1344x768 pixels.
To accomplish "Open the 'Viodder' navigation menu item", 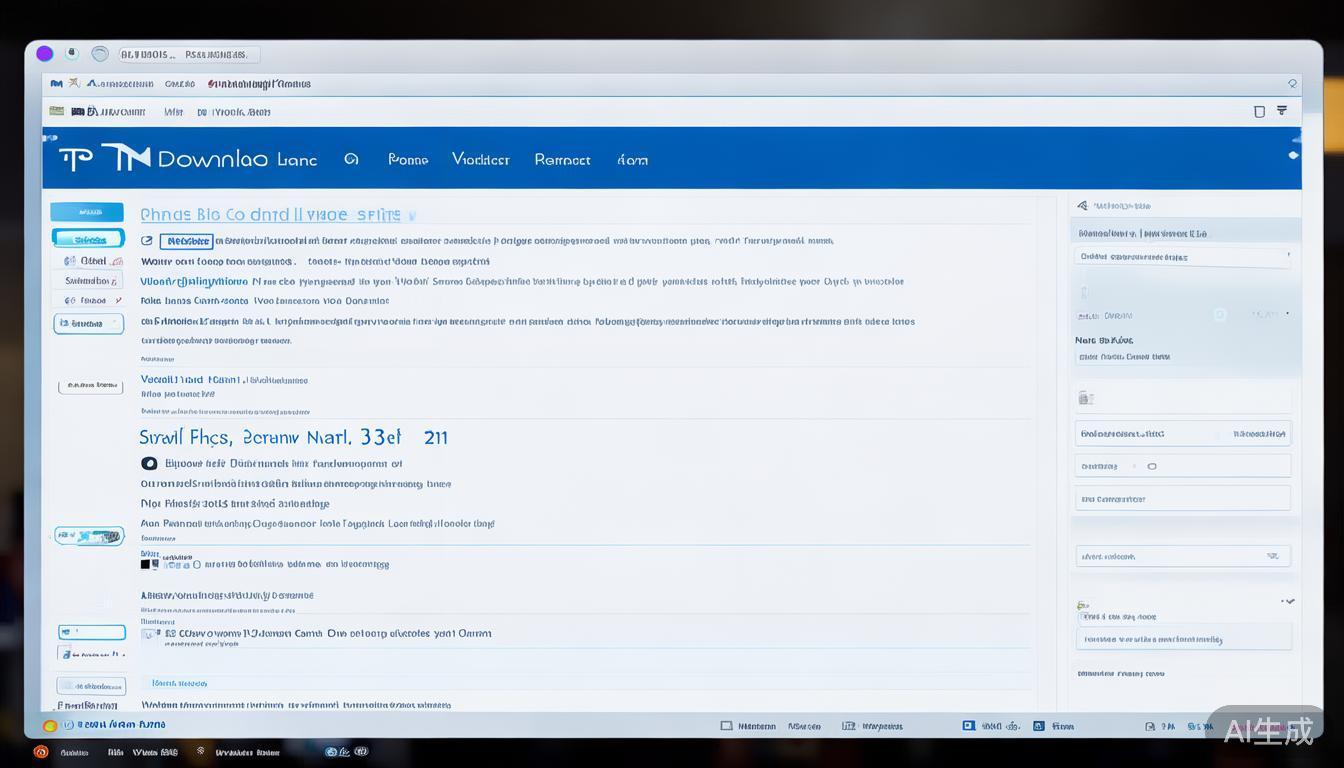I will tap(480, 159).
